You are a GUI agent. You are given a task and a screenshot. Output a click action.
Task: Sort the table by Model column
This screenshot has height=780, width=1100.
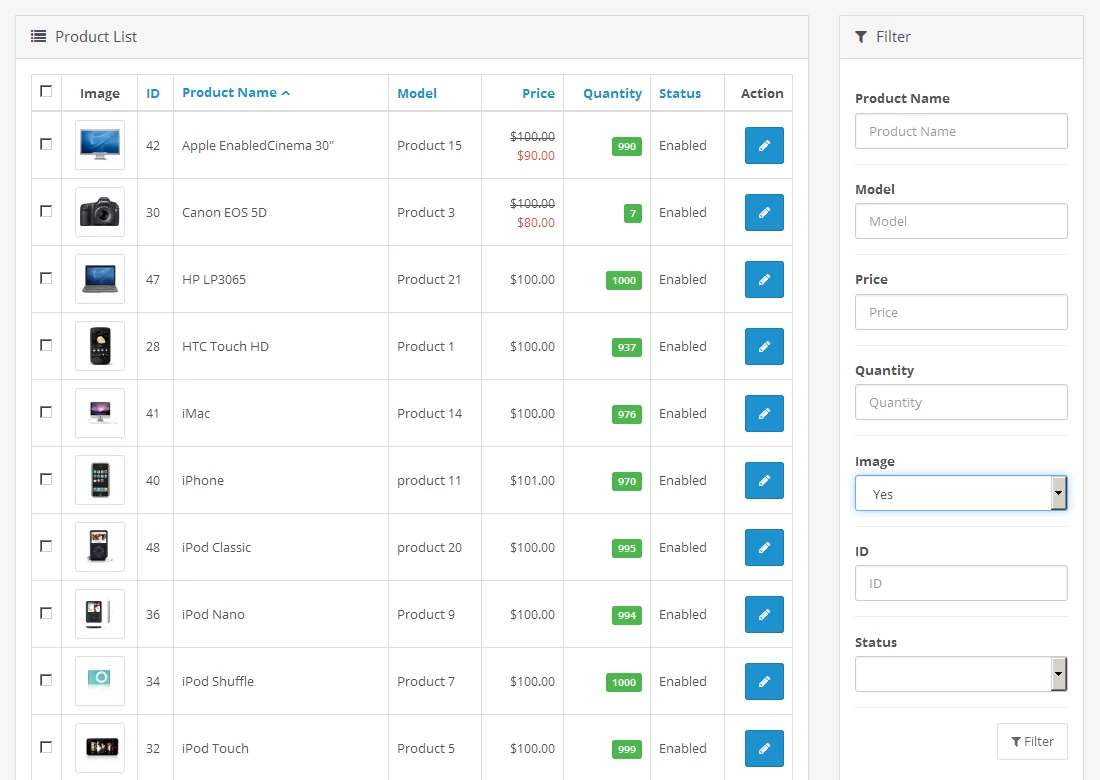click(x=417, y=93)
